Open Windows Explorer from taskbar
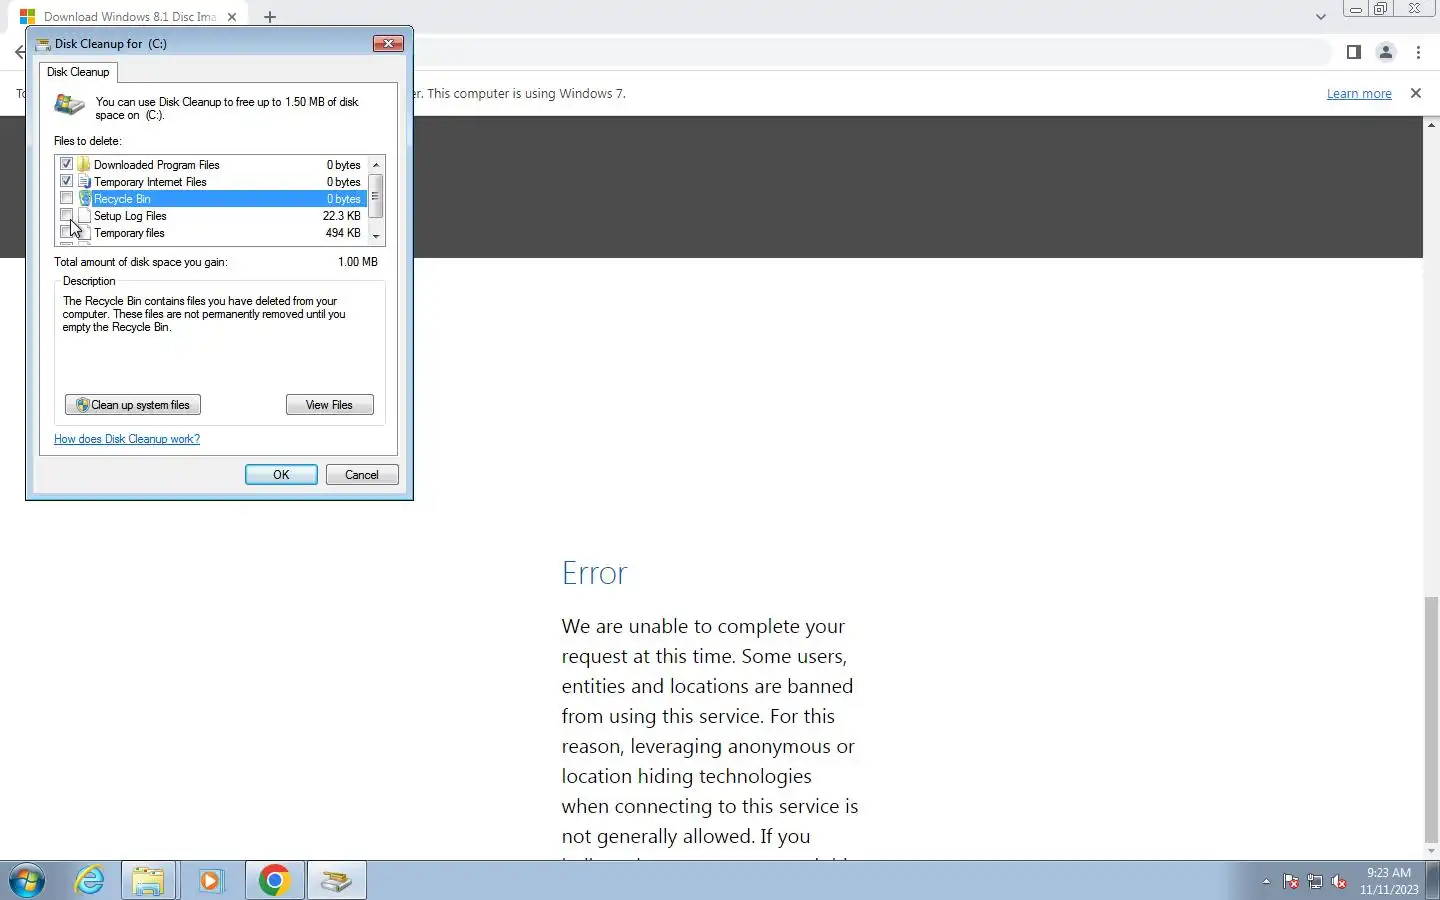 coord(149,881)
